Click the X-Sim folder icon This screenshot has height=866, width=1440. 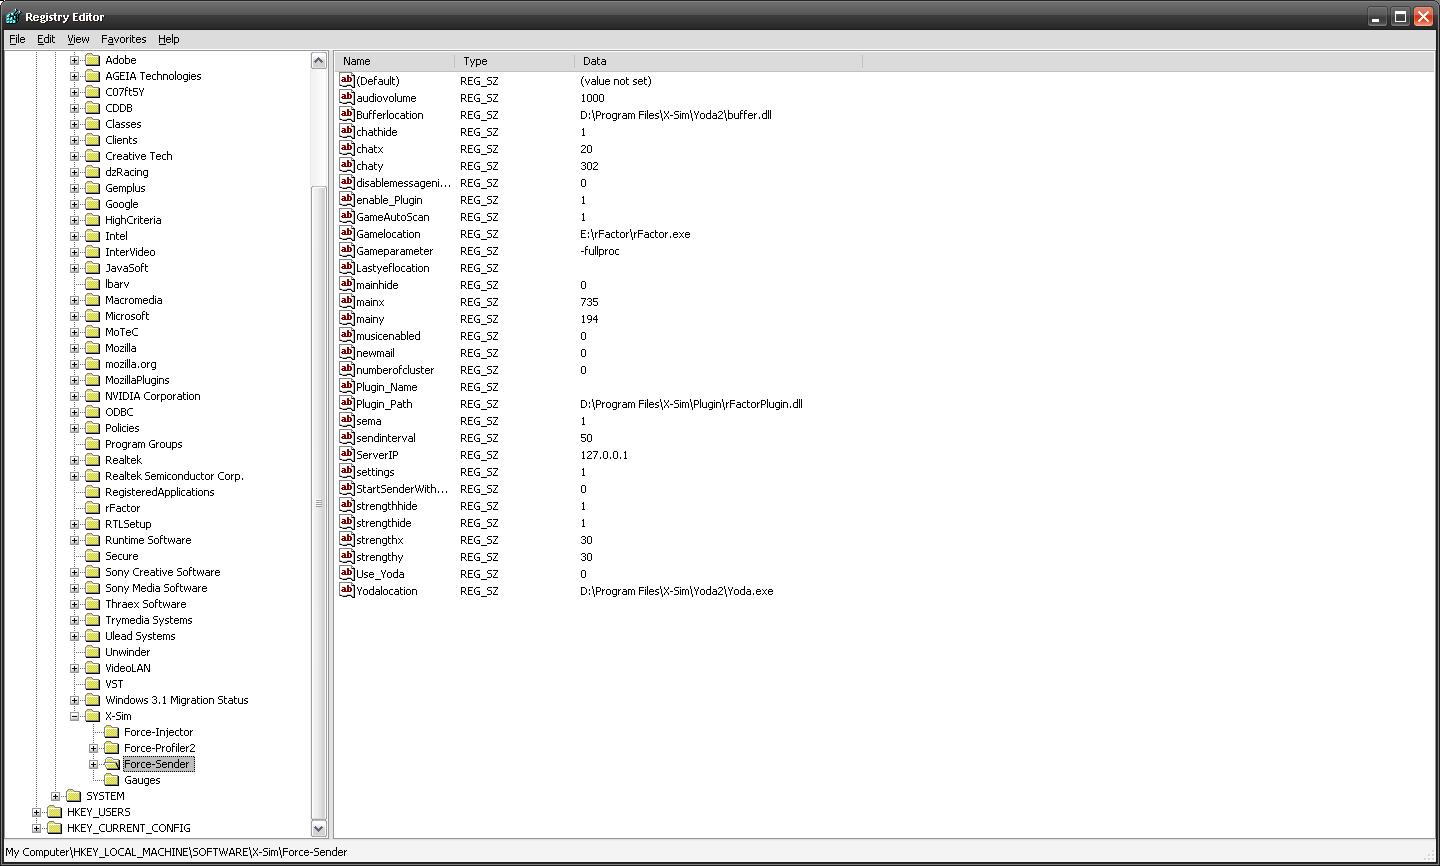(92, 716)
